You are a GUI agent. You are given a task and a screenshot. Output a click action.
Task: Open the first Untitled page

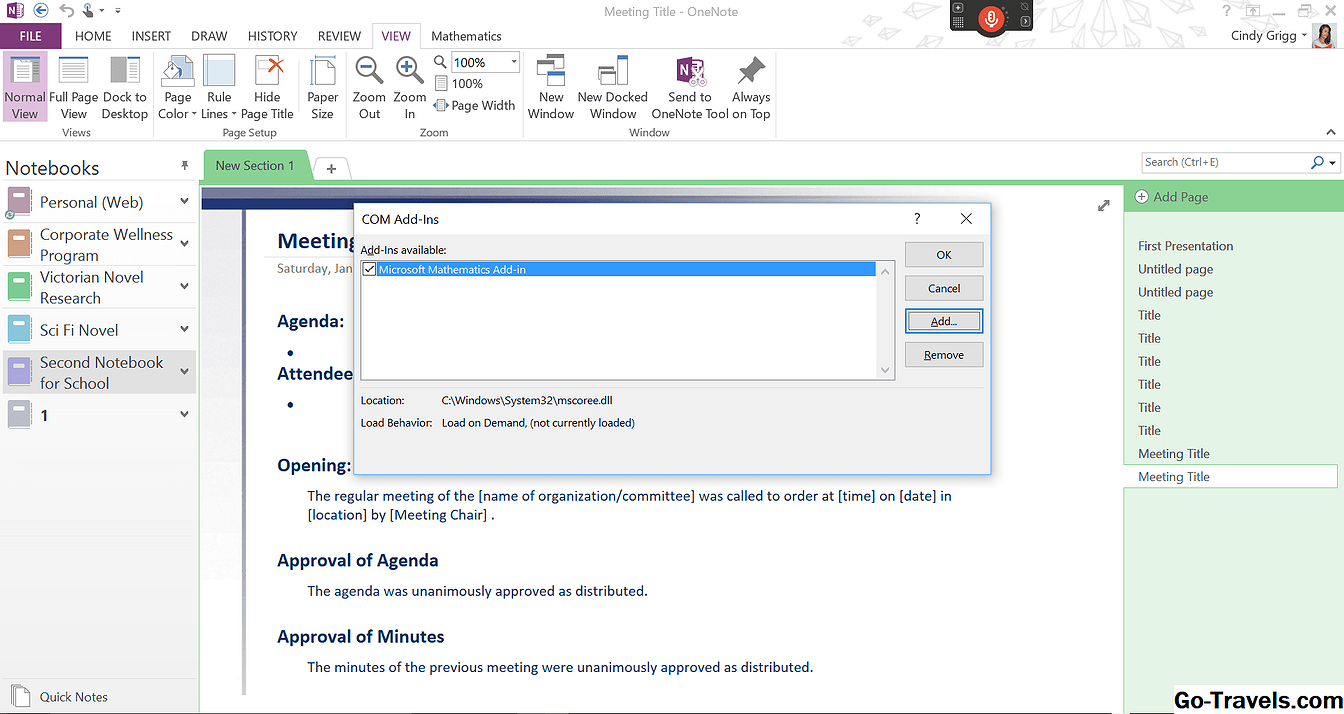(x=1176, y=269)
